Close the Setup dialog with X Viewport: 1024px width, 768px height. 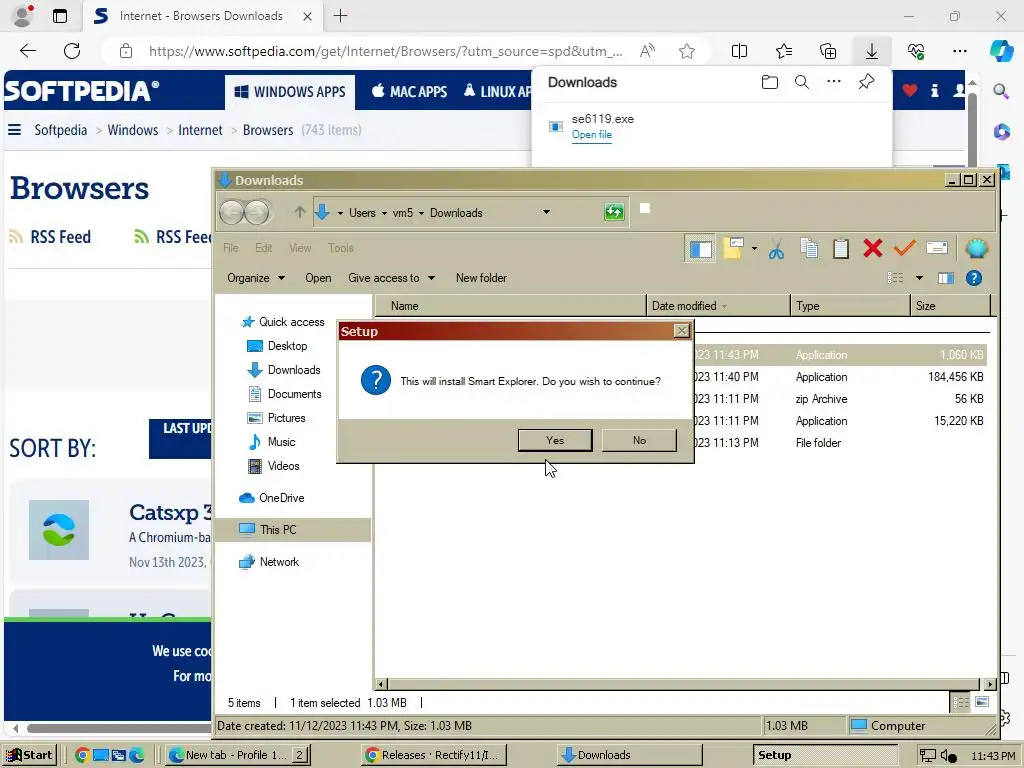(681, 331)
